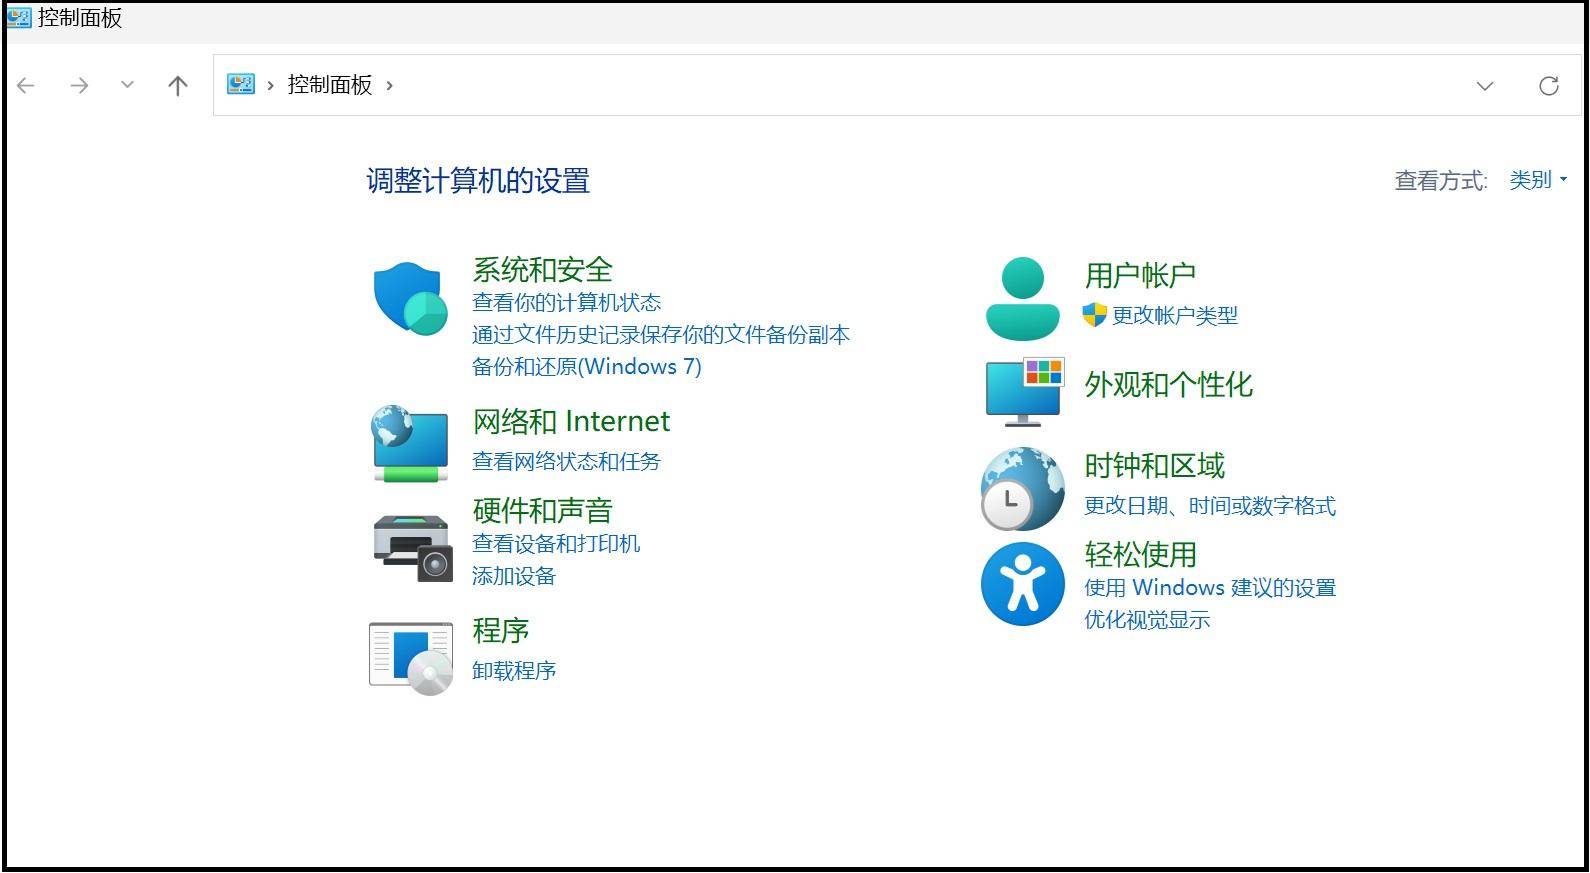Click the 卸载程序 link
This screenshot has width=1590, height=873.
514,671
